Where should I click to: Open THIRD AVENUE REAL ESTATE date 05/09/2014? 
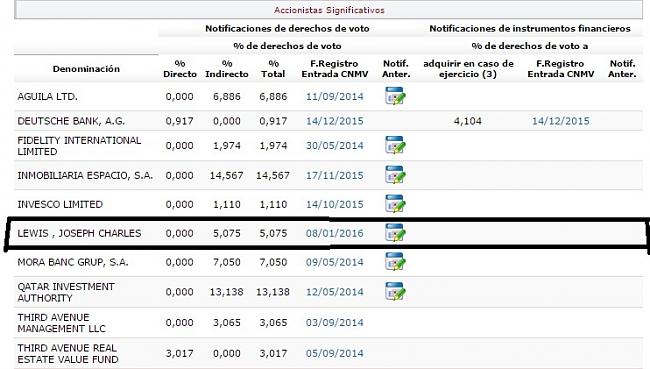click(x=335, y=353)
